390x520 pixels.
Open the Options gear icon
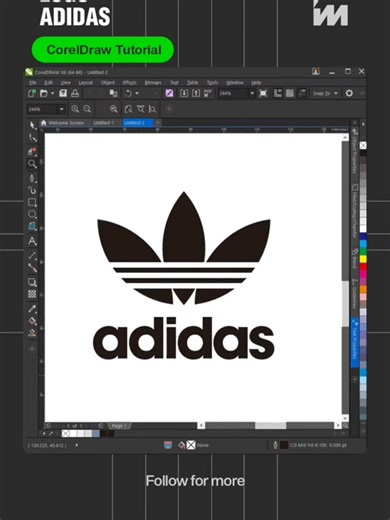pos(349,93)
